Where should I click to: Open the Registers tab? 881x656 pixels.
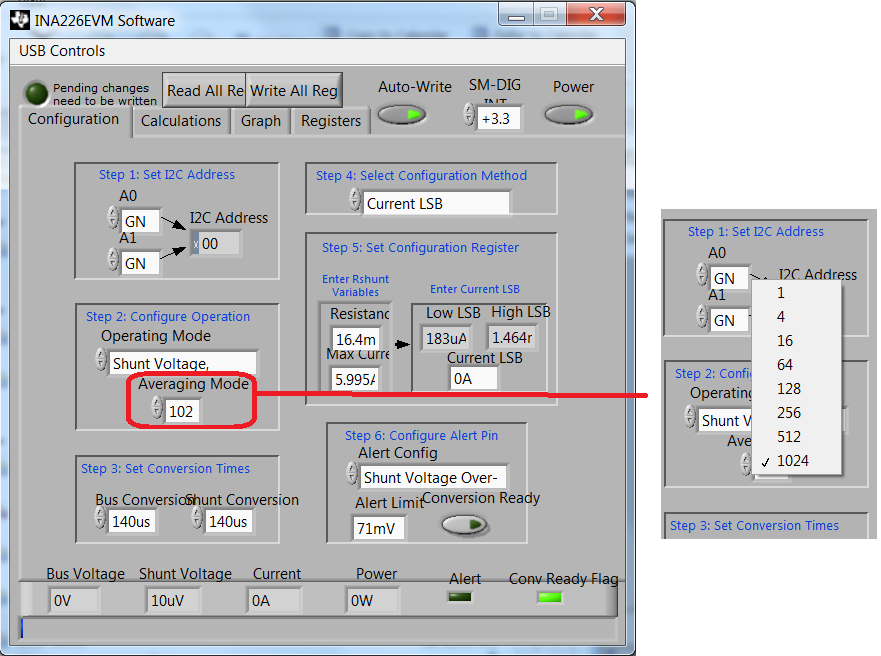(x=331, y=121)
